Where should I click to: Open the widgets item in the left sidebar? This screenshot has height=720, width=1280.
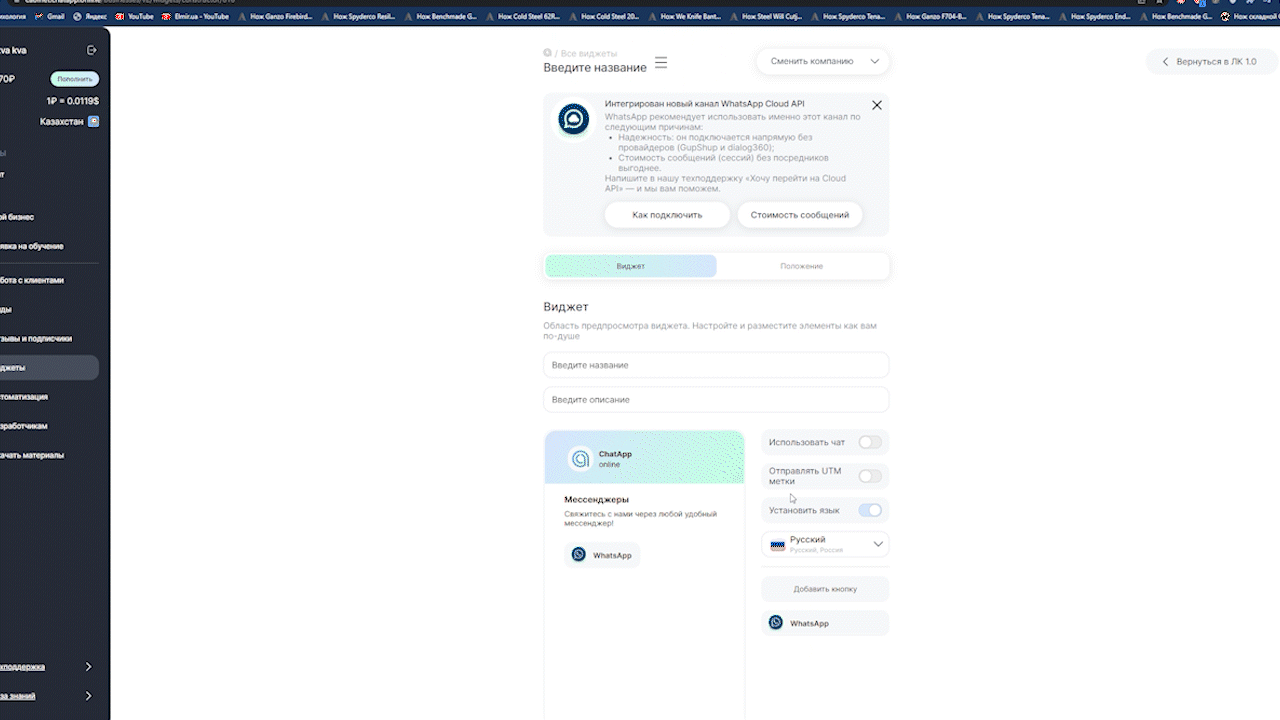click(x=49, y=367)
